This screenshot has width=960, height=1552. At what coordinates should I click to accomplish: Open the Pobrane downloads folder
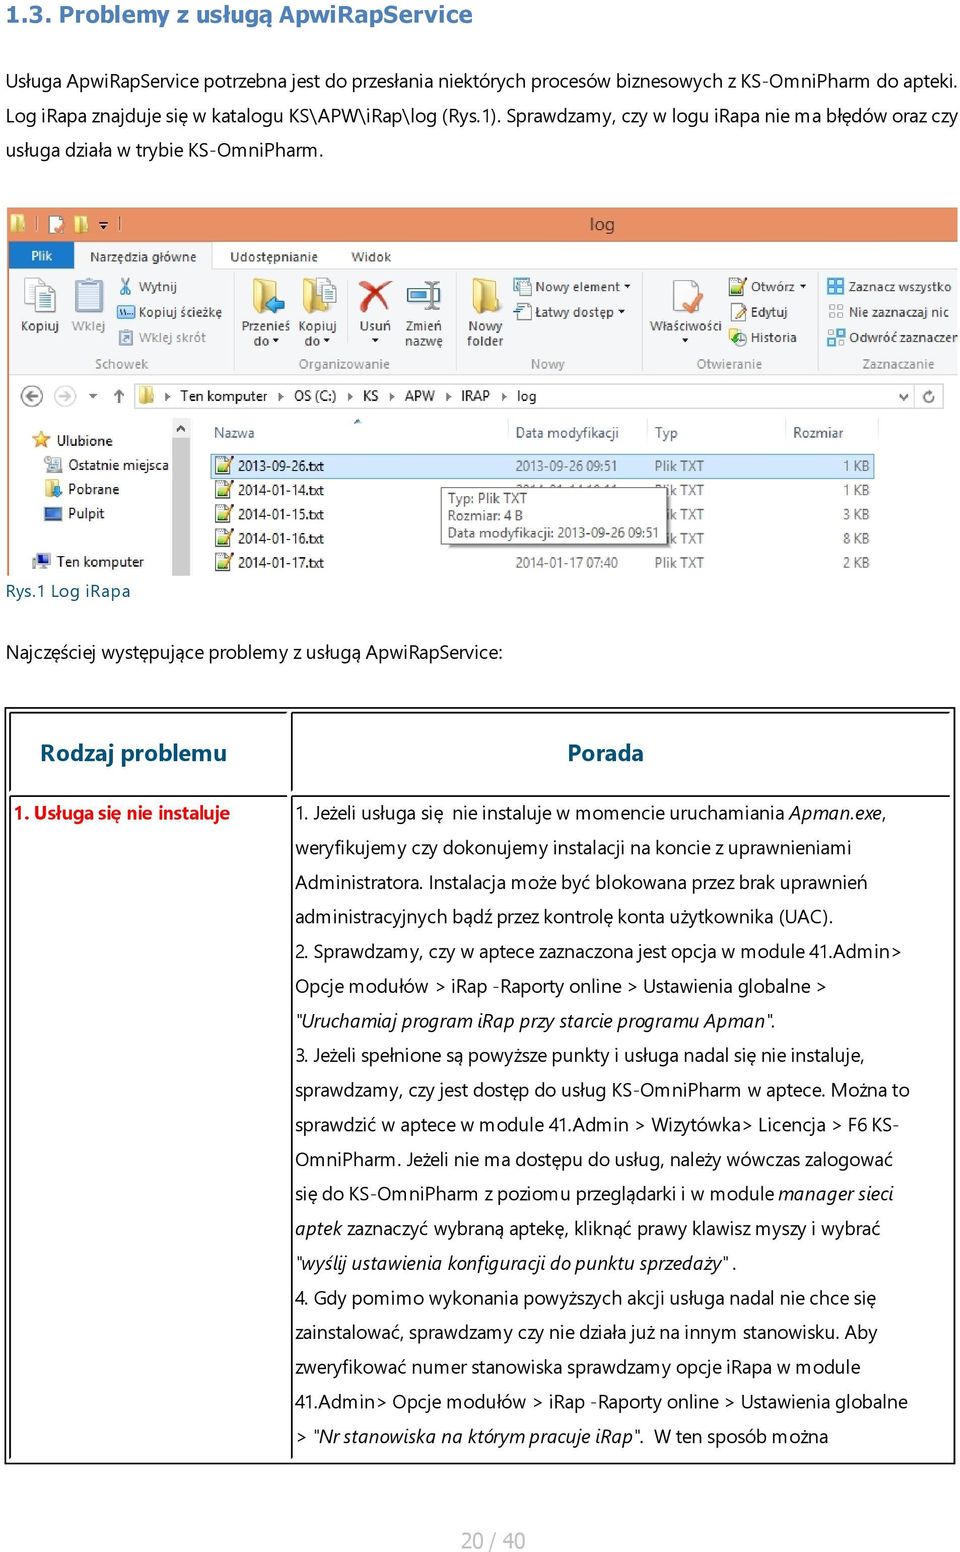82,489
